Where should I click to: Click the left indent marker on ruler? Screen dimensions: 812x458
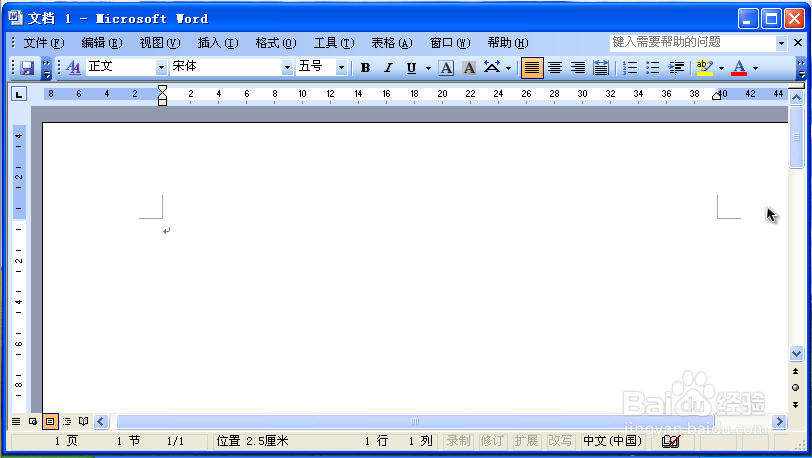[163, 101]
